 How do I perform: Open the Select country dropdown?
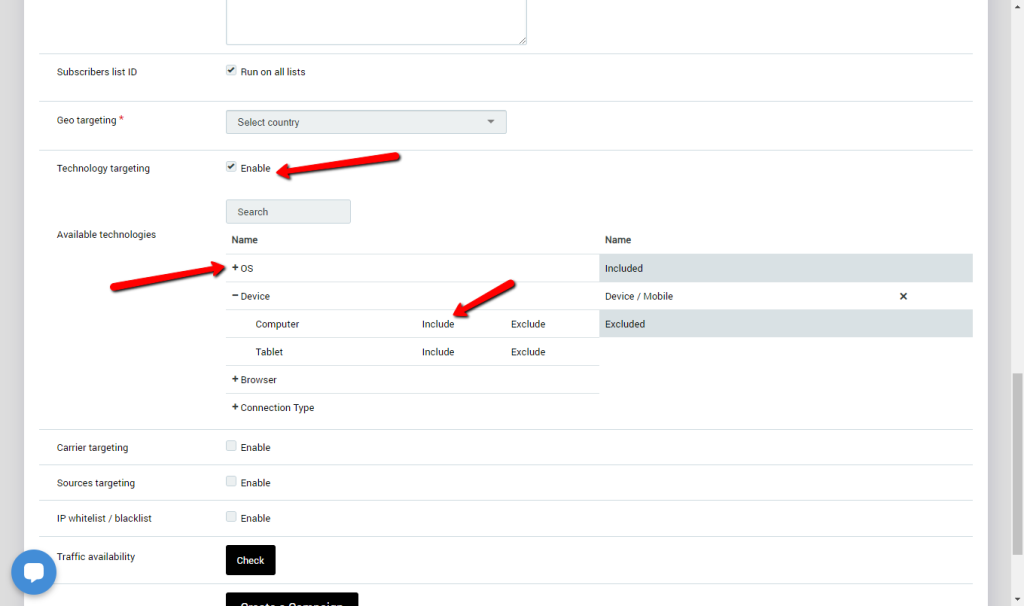(x=366, y=122)
